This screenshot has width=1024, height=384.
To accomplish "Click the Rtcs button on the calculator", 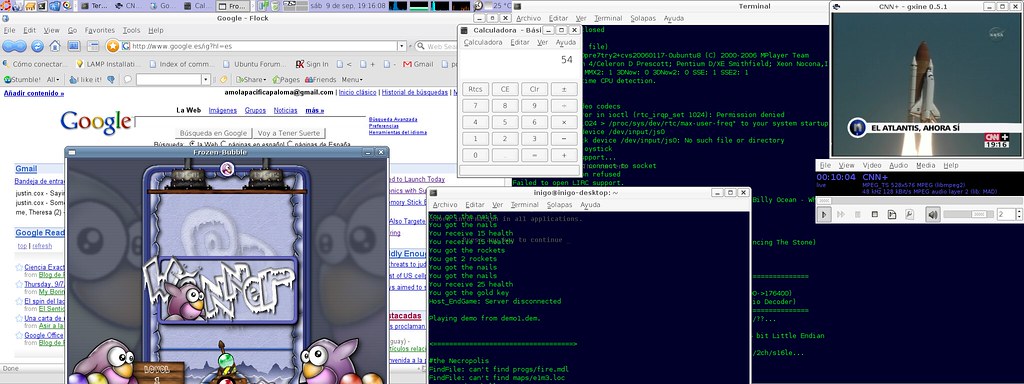I will click(475, 89).
